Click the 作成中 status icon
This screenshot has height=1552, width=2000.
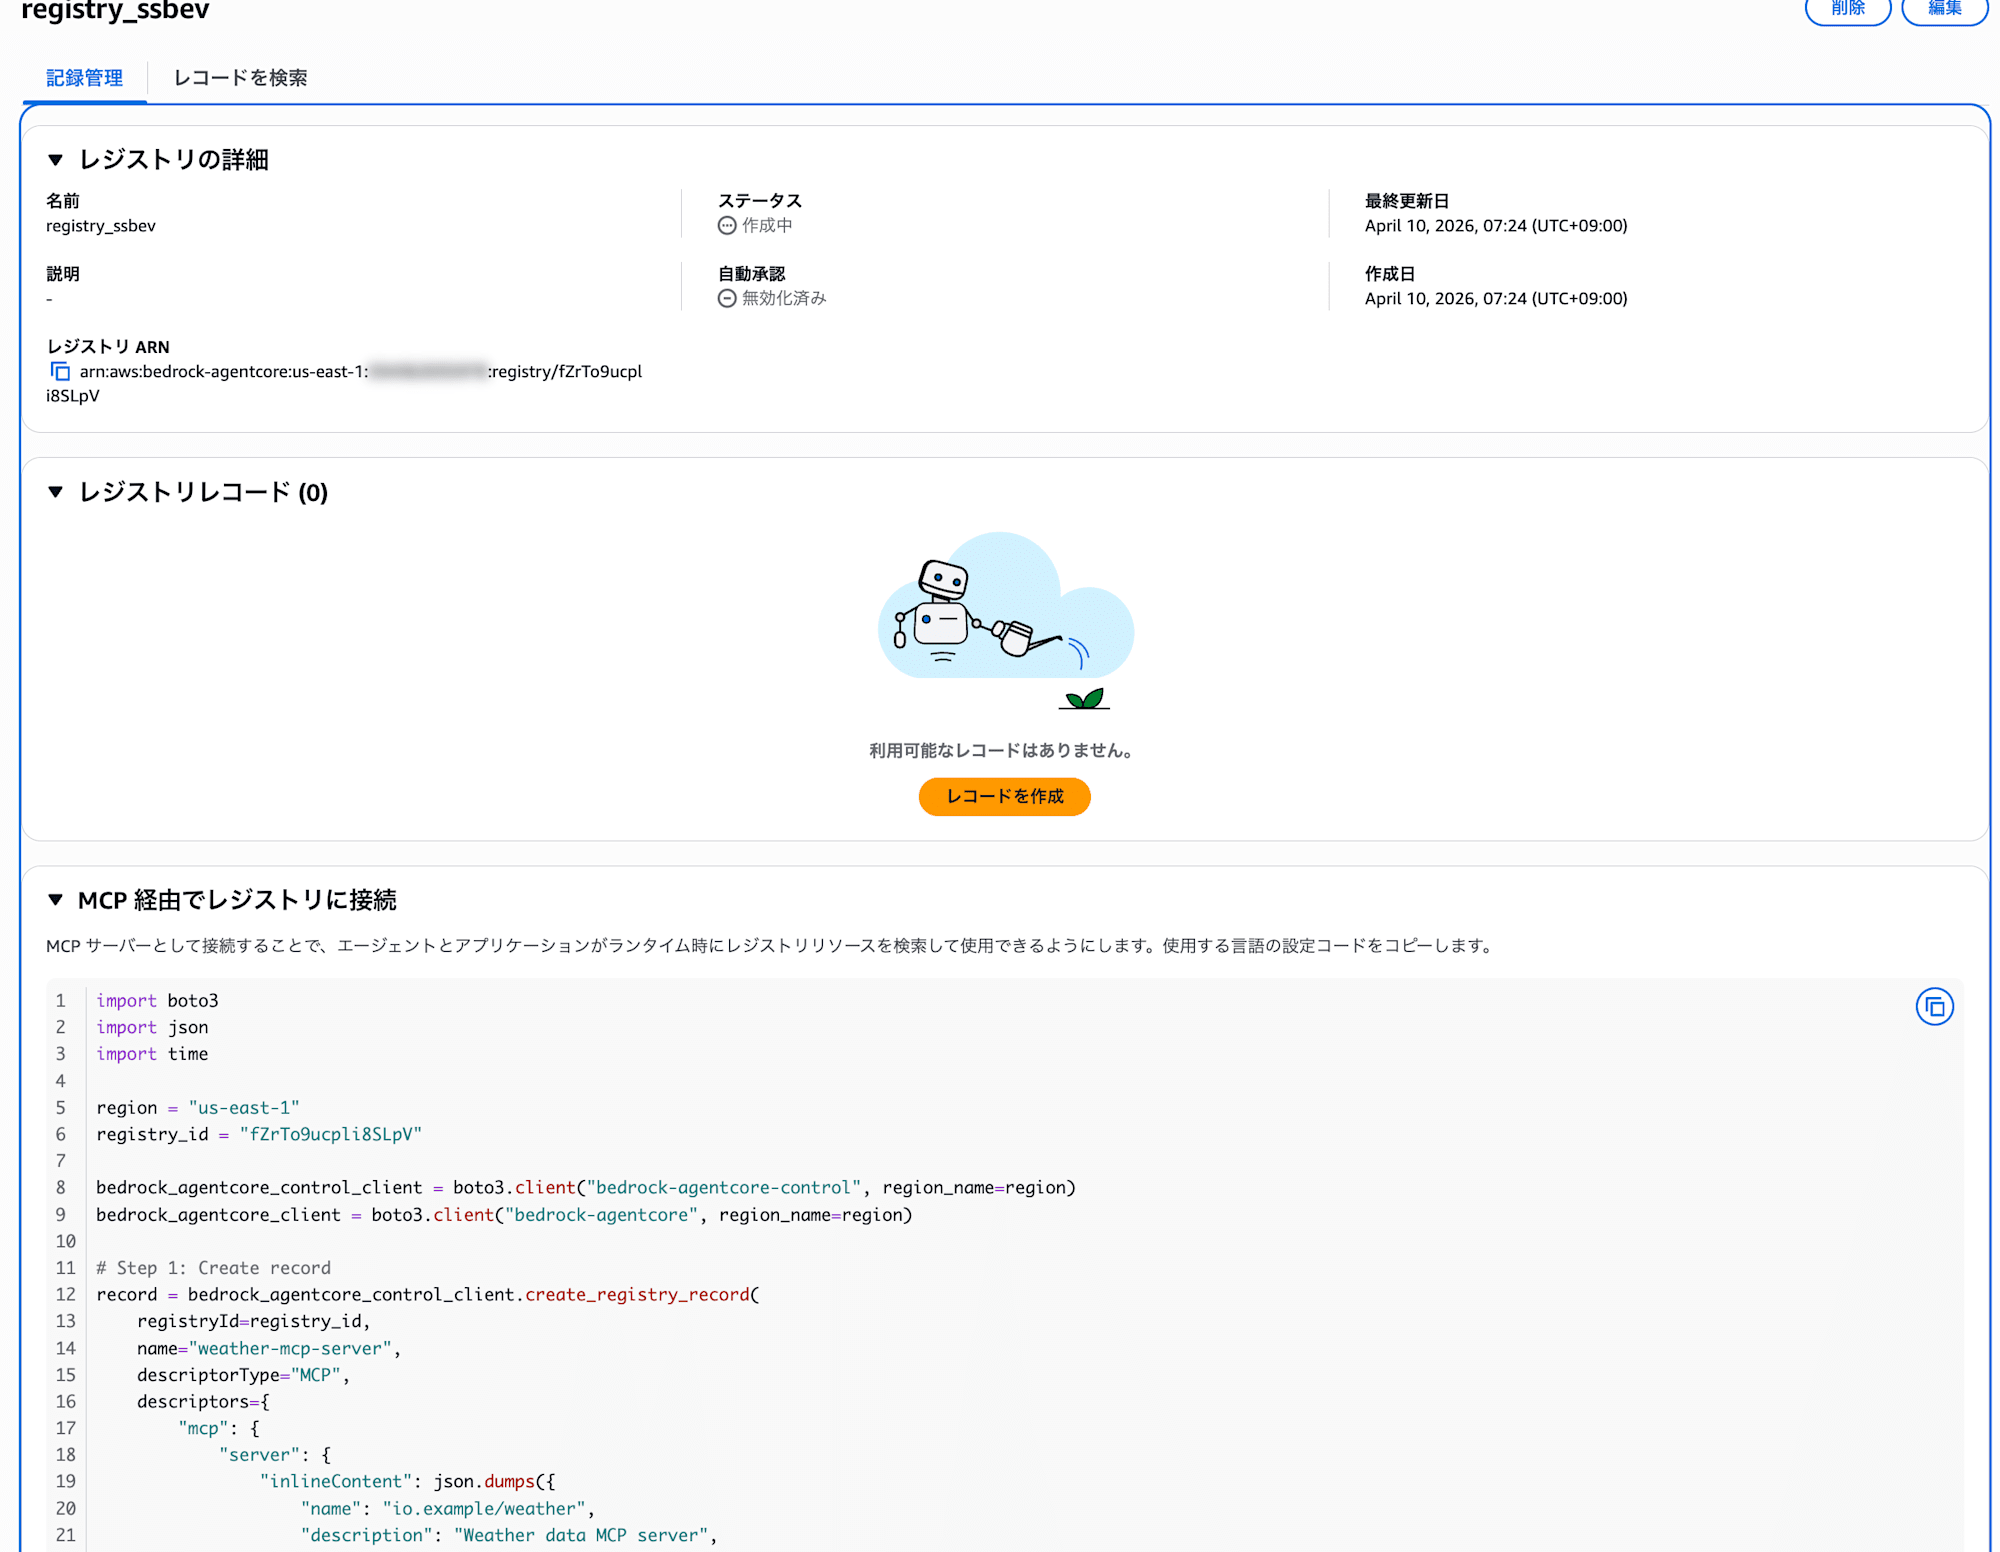(x=727, y=226)
